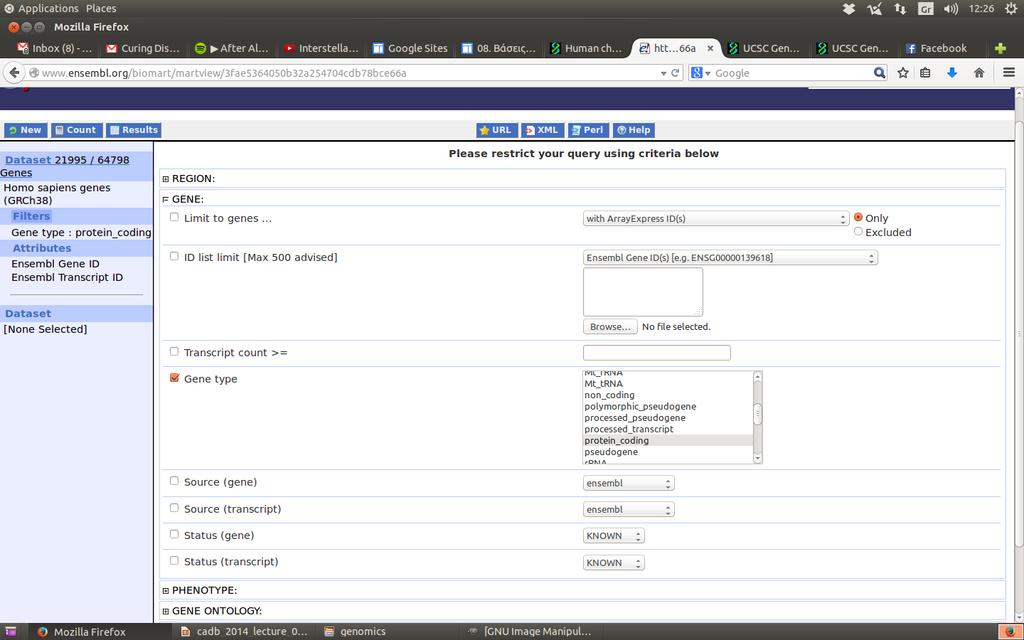The image size is (1024, 640).
Task: Reload the page
Action: click(x=675, y=73)
